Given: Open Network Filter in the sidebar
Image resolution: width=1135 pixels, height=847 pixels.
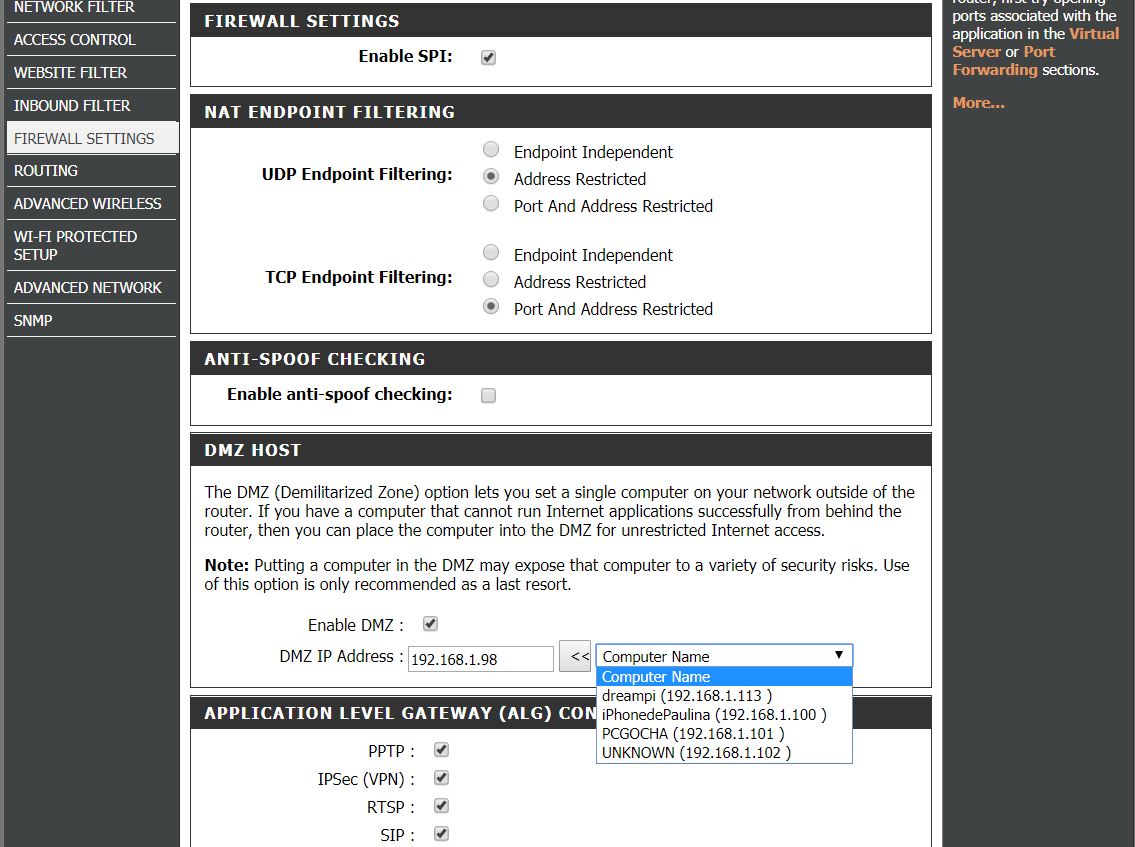Looking at the screenshot, I should [74, 7].
